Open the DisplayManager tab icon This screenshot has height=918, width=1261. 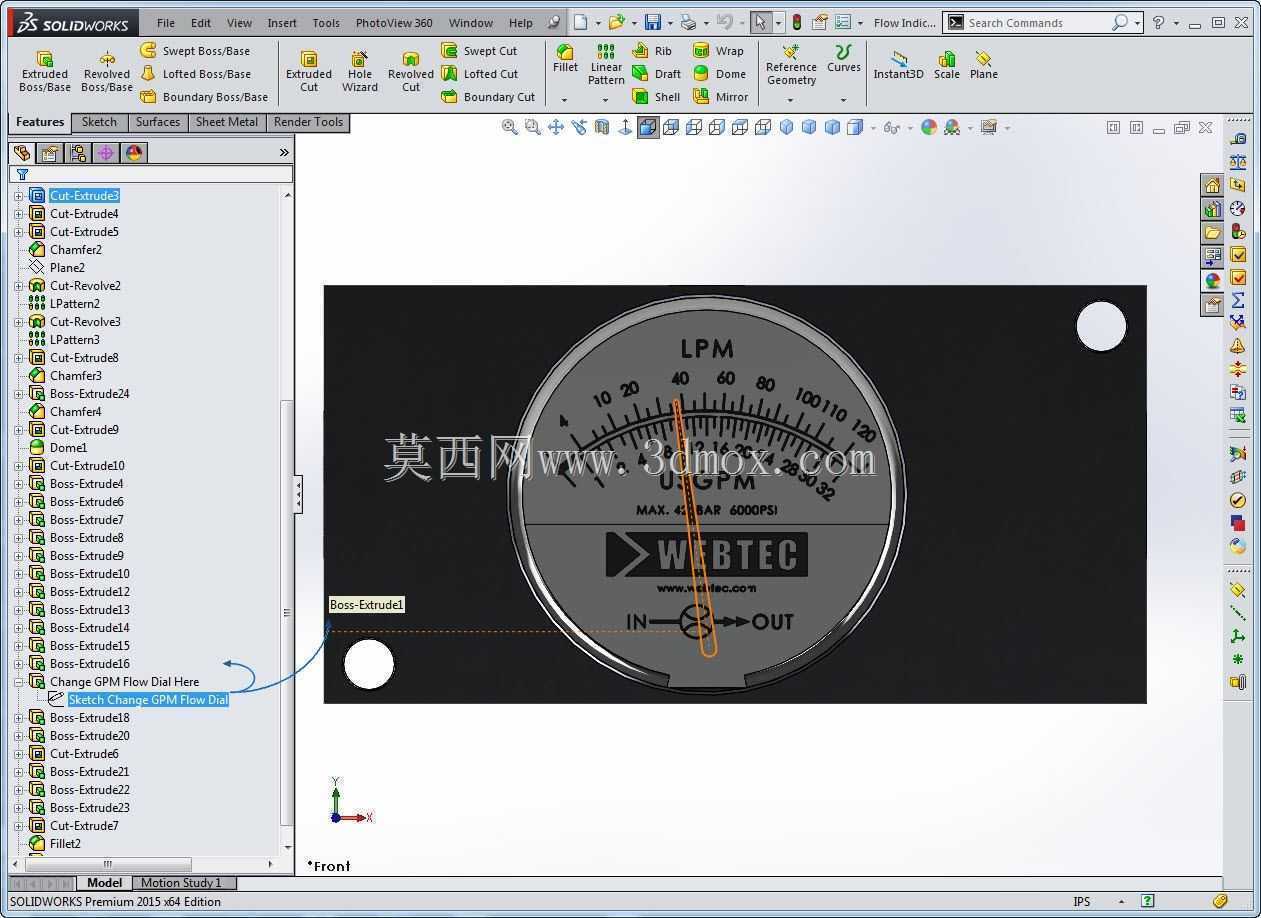(x=133, y=153)
